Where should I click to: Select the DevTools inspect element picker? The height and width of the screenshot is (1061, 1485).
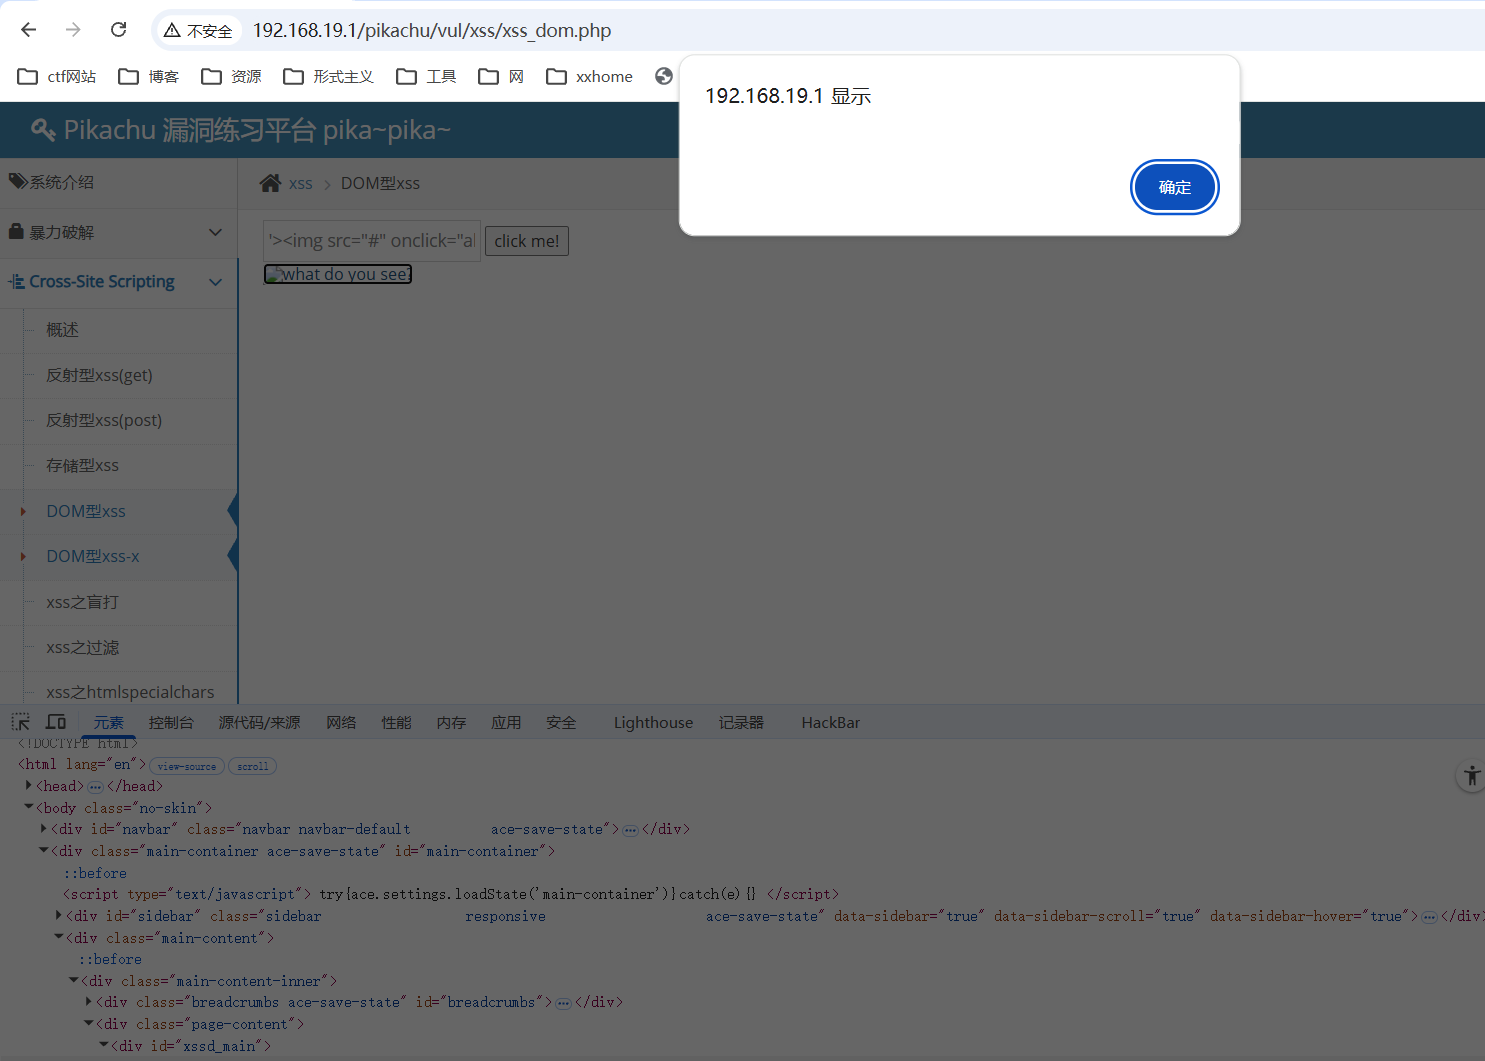pos(20,722)
